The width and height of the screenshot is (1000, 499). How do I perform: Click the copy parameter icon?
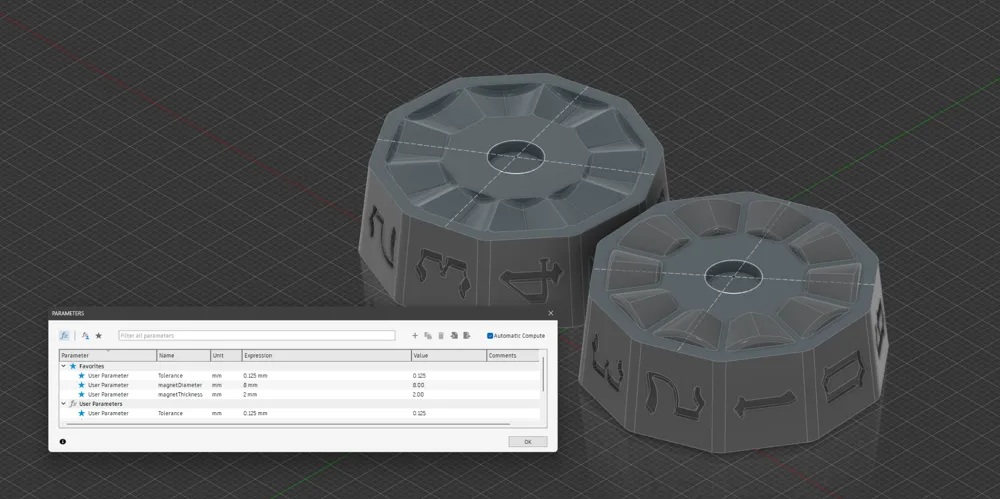coord(428,336)
